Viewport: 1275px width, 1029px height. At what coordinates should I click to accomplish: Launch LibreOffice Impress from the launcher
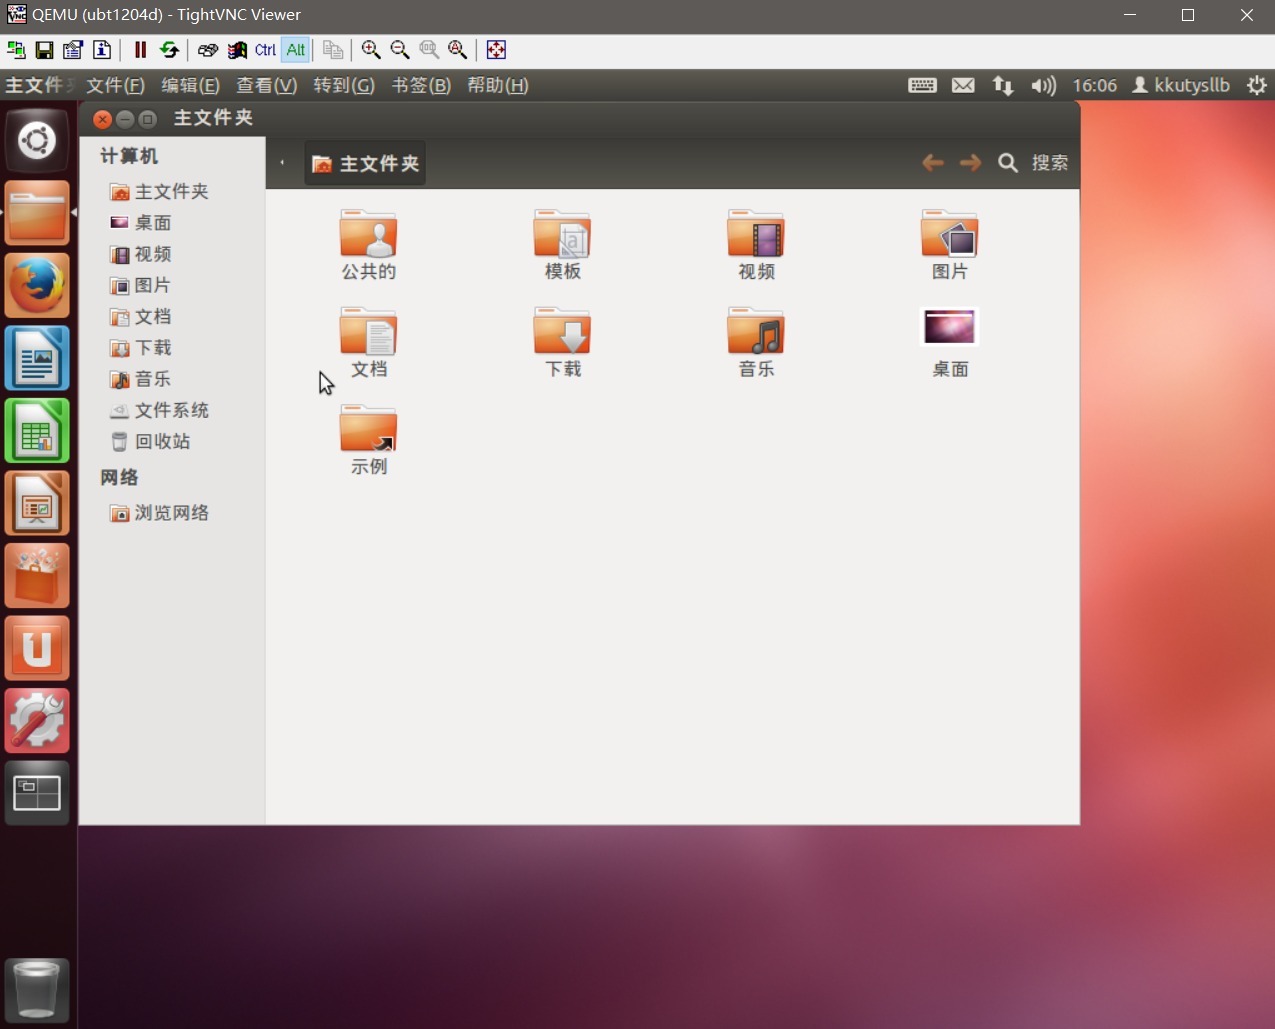tap(37, 503)
